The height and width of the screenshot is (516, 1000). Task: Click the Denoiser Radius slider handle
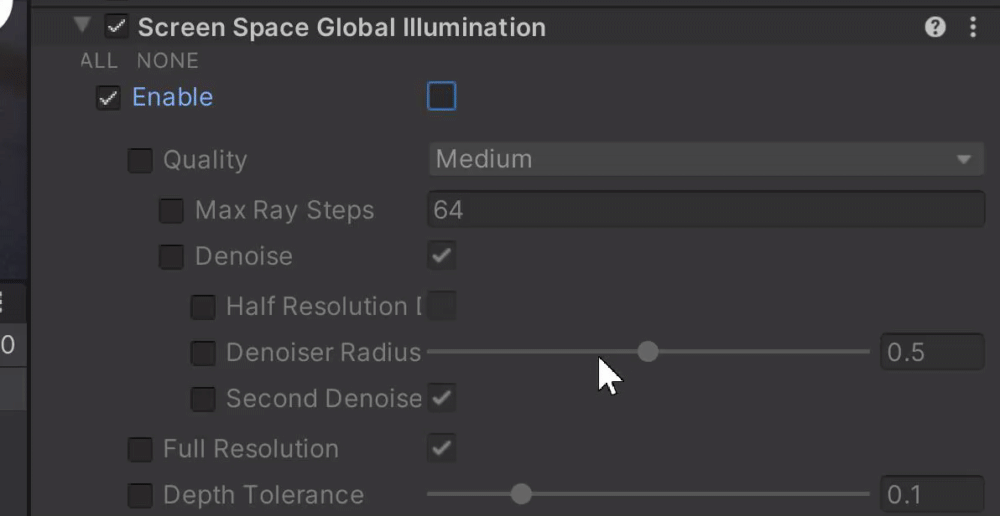[648, 352]
